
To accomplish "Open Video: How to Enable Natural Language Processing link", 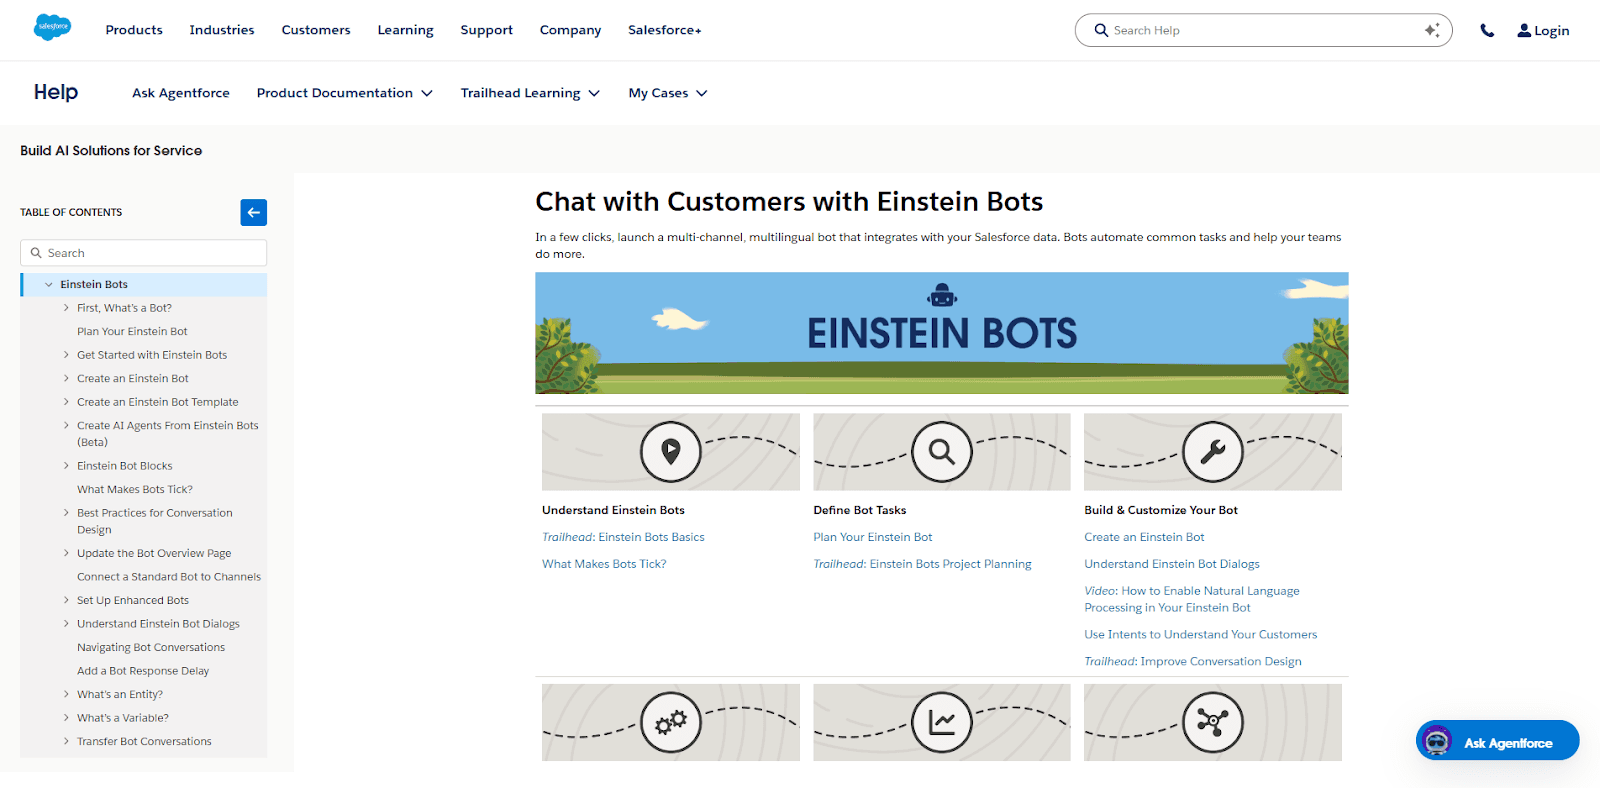I will point(1192,599).
